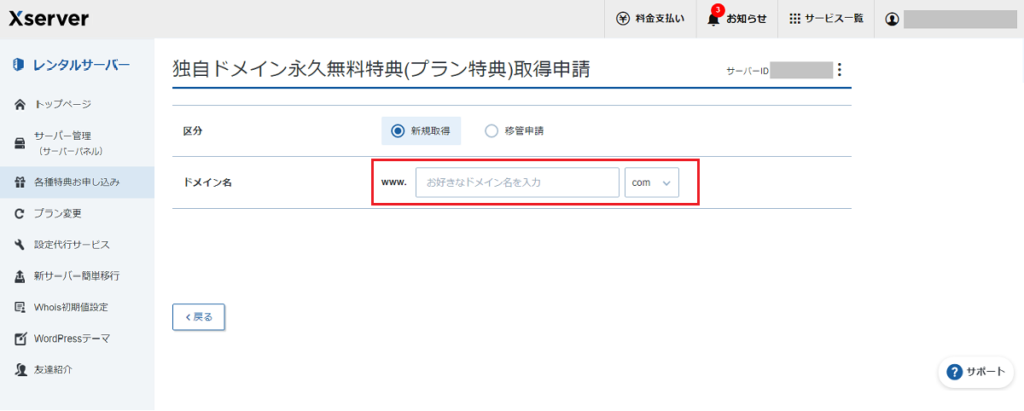This screenshot has height=411, width=1024.
Task: Click the notification bell icon
Action: pos(714,19)
